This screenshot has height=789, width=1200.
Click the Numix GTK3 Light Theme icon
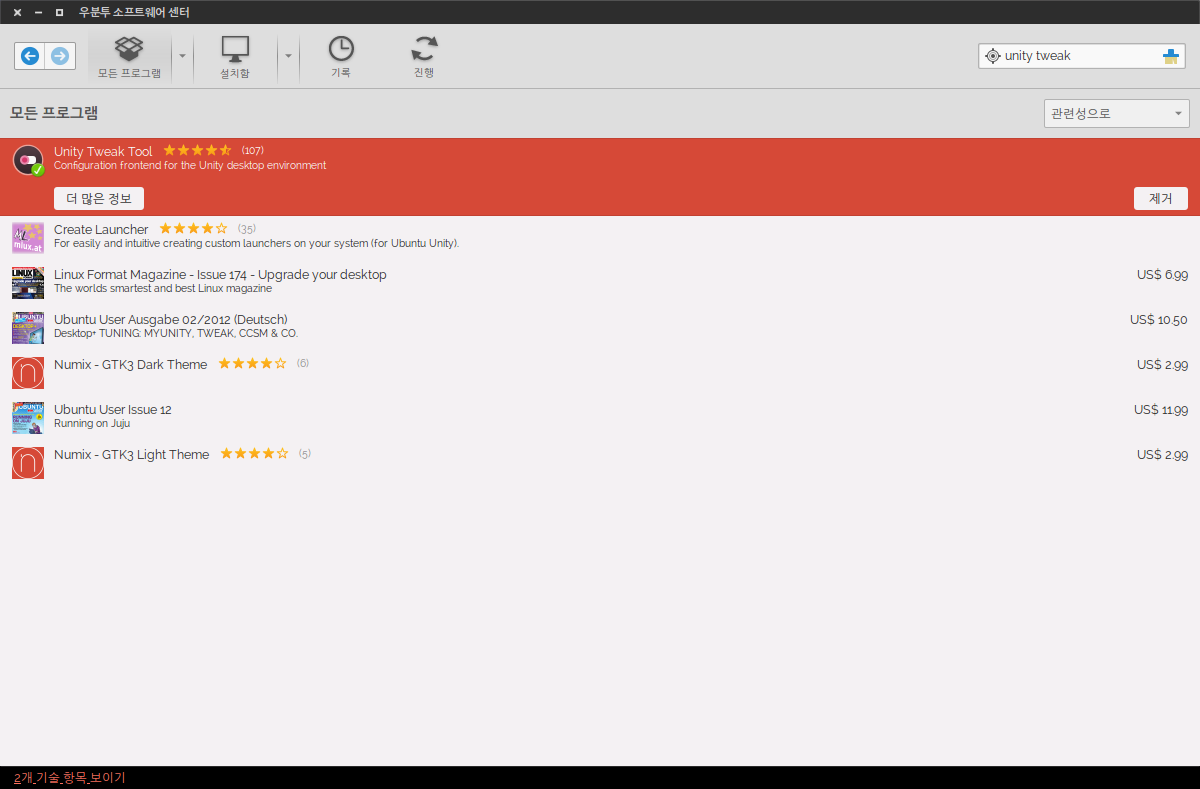pos(28,463)
